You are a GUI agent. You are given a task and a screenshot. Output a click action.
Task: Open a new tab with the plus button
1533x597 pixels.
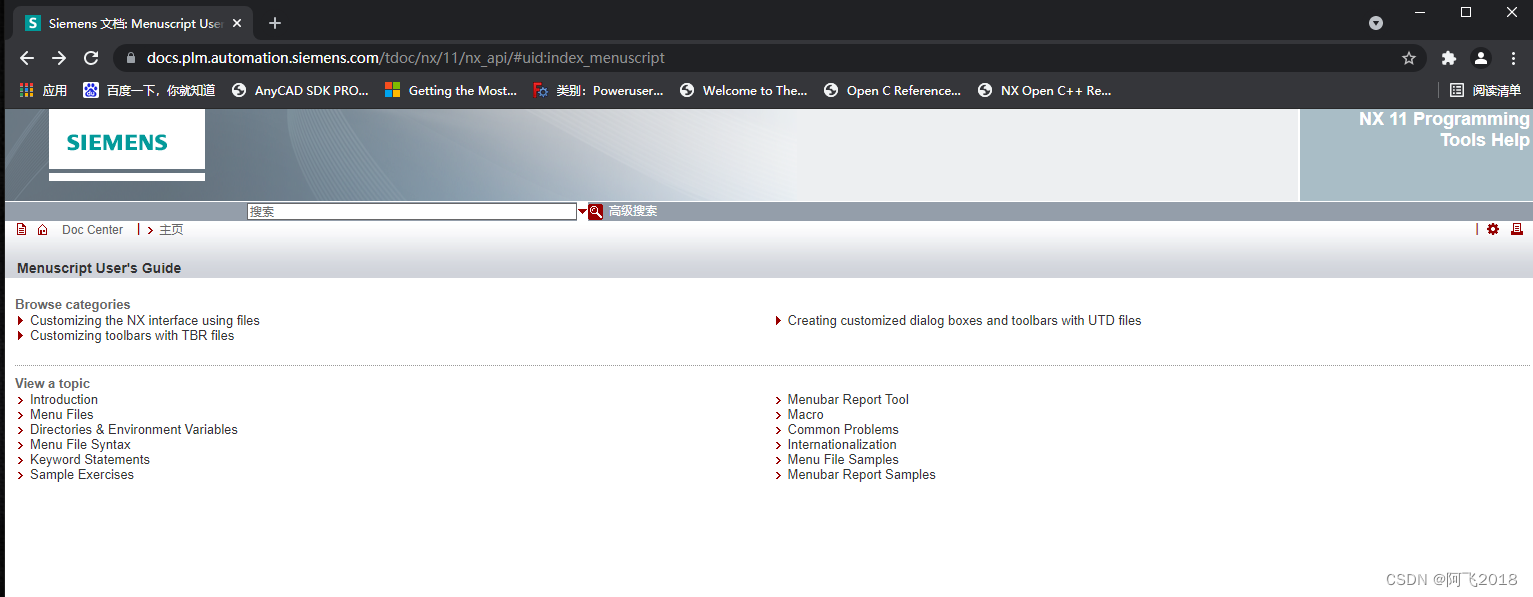pyautogui.click(x=275, y=23)
